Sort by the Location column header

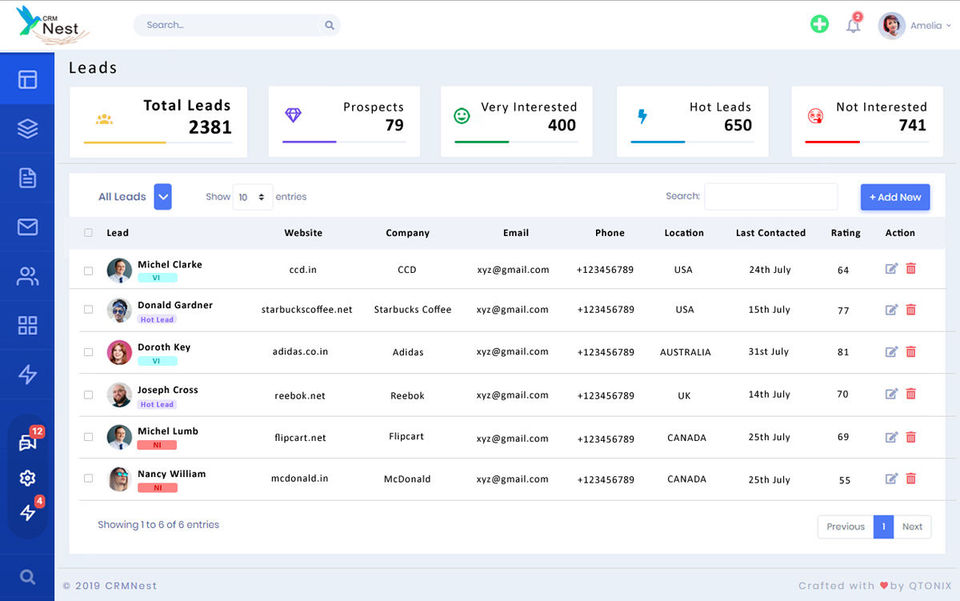coord(684,233)
